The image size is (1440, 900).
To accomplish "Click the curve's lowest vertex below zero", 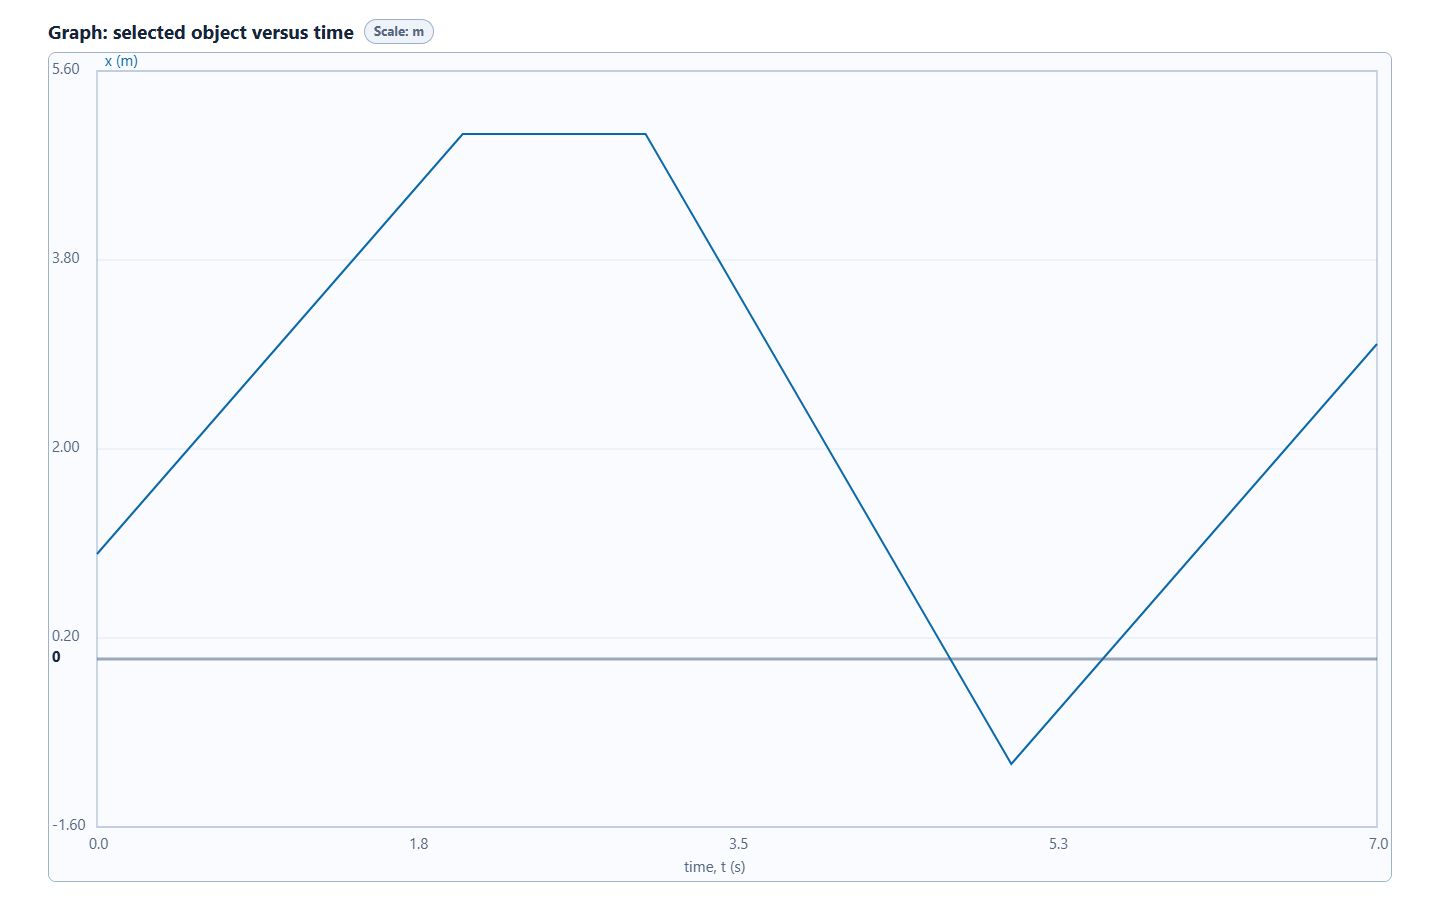I will click(x=1011, y=764).
